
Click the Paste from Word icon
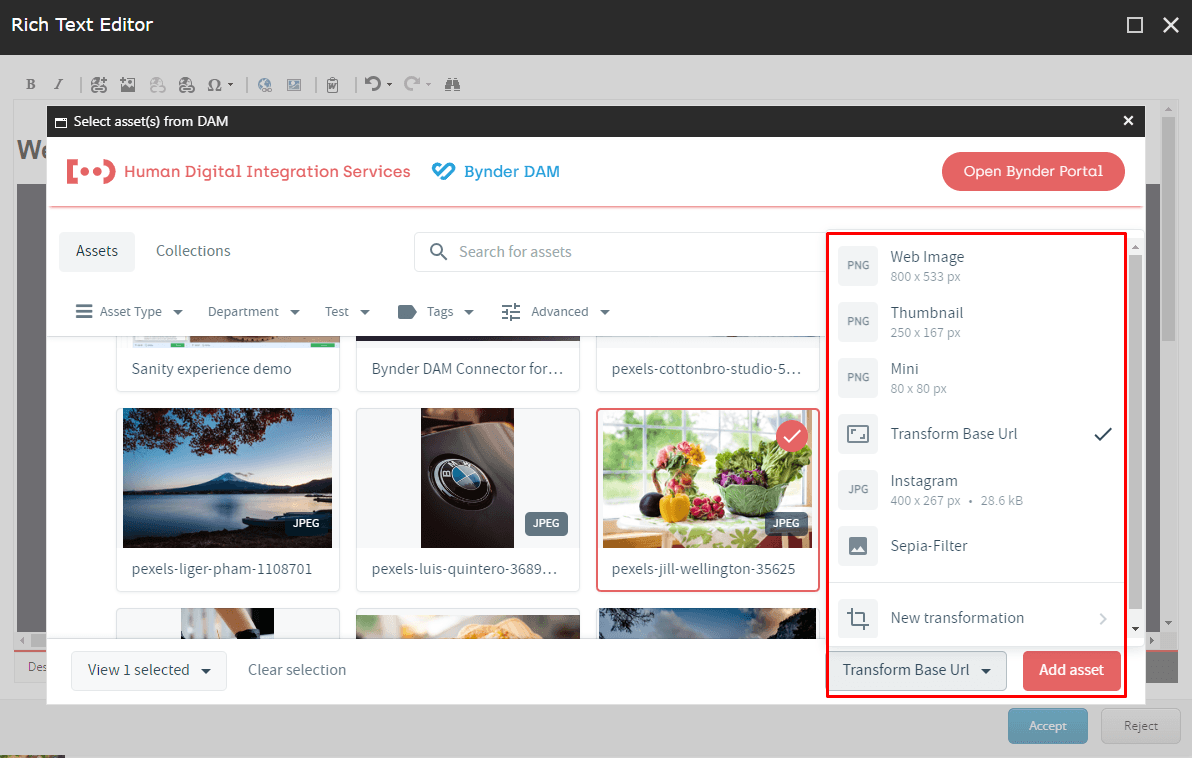point(333,85)
